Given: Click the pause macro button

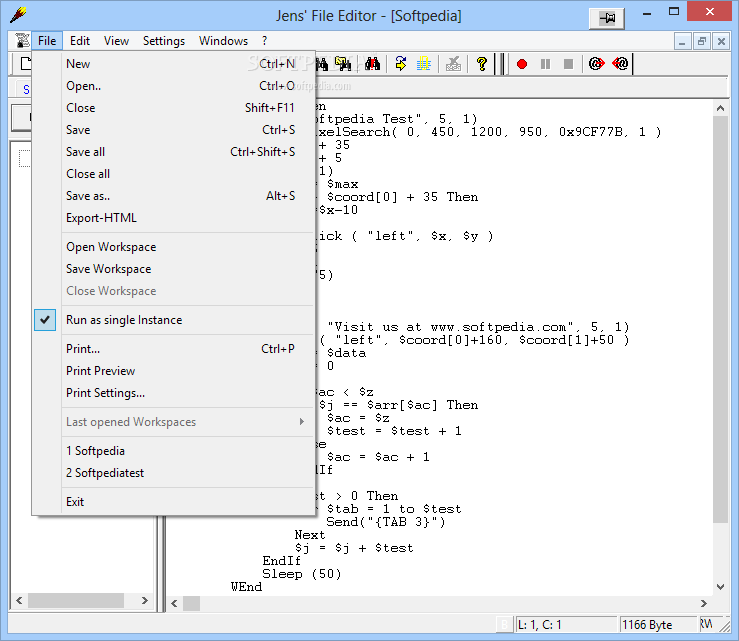Looking at the screenshot, I should [545, 64].
